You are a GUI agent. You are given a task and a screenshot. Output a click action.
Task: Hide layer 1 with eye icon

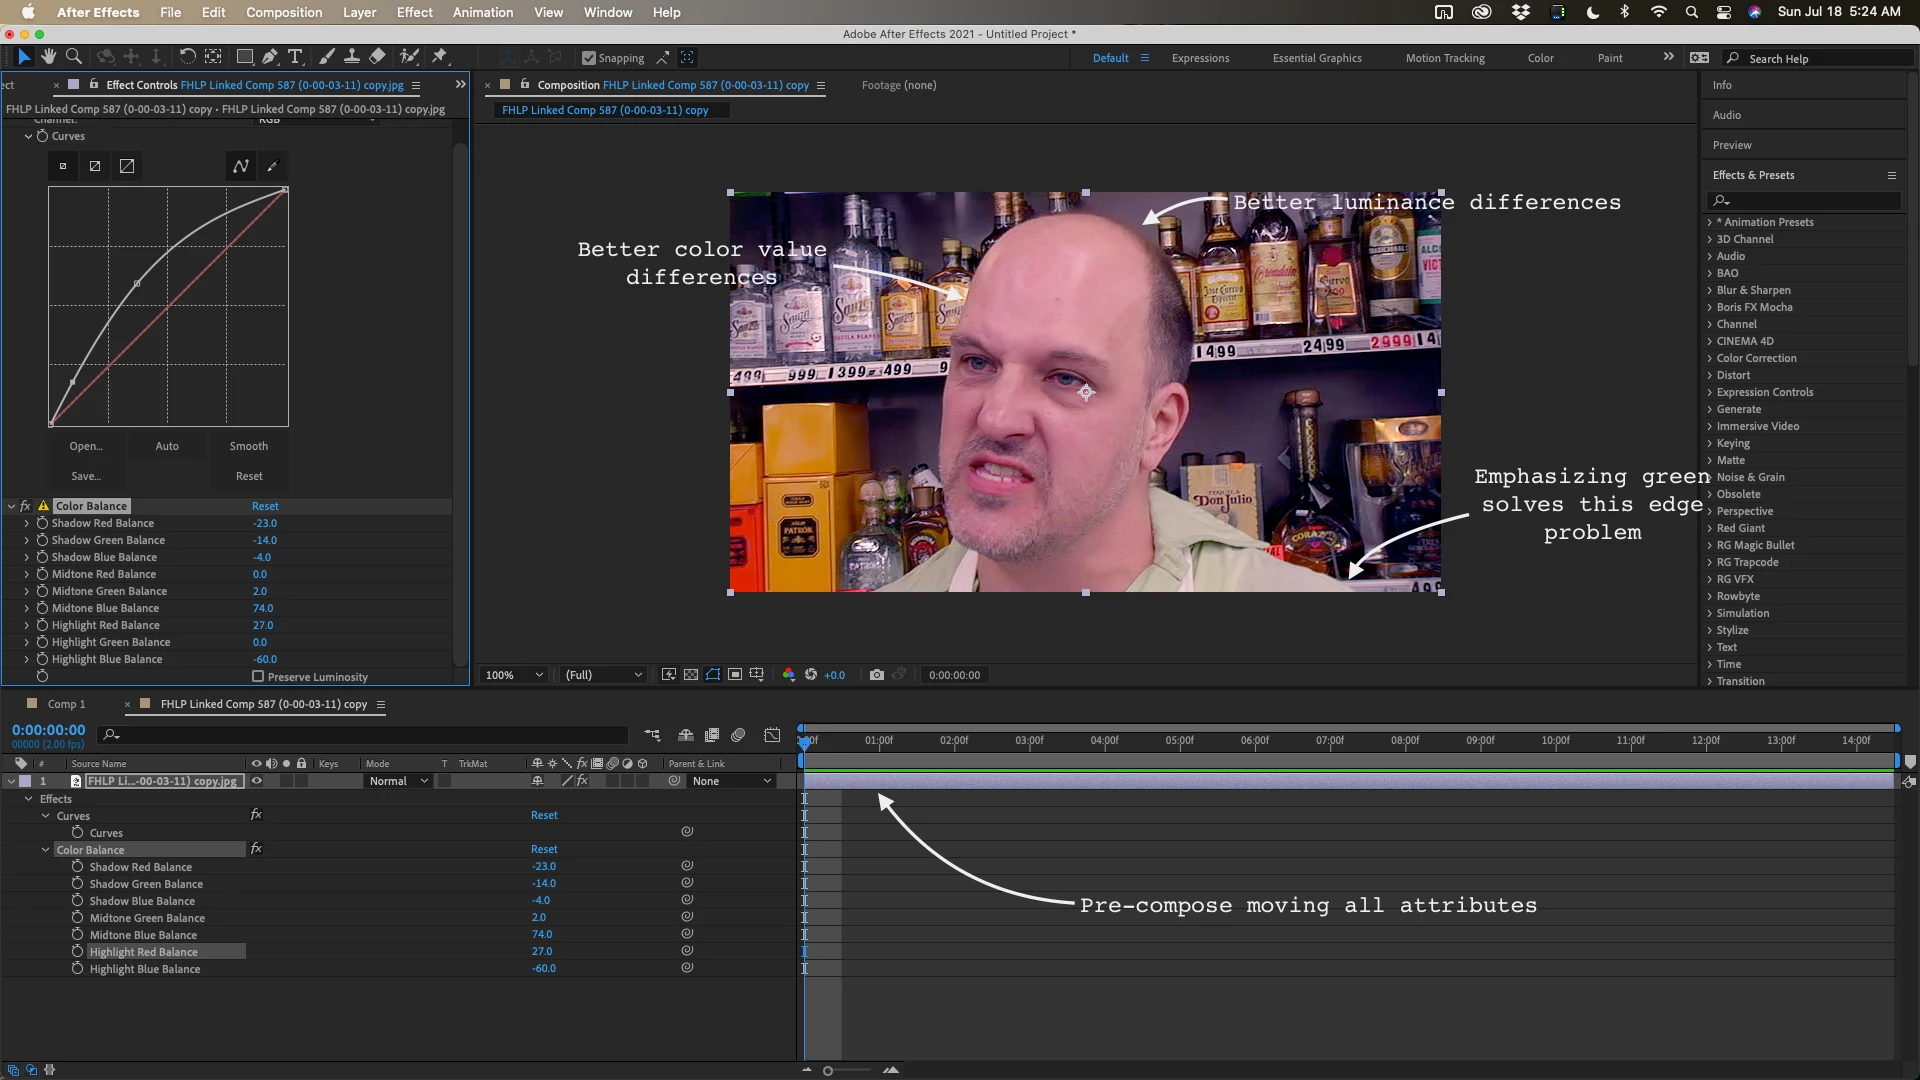point(257,781)
